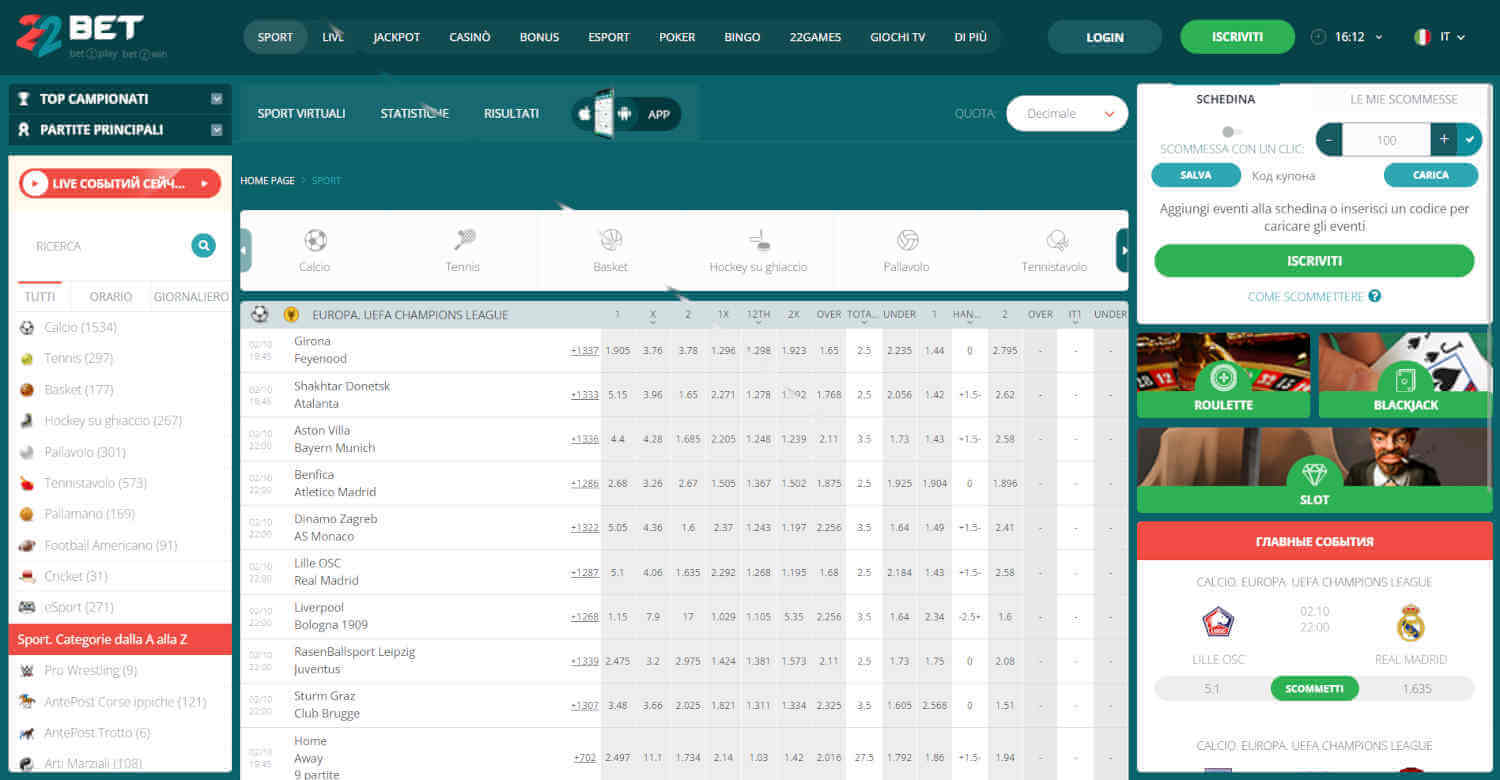Click the stake amount field showing 100

click(1386, 140)
